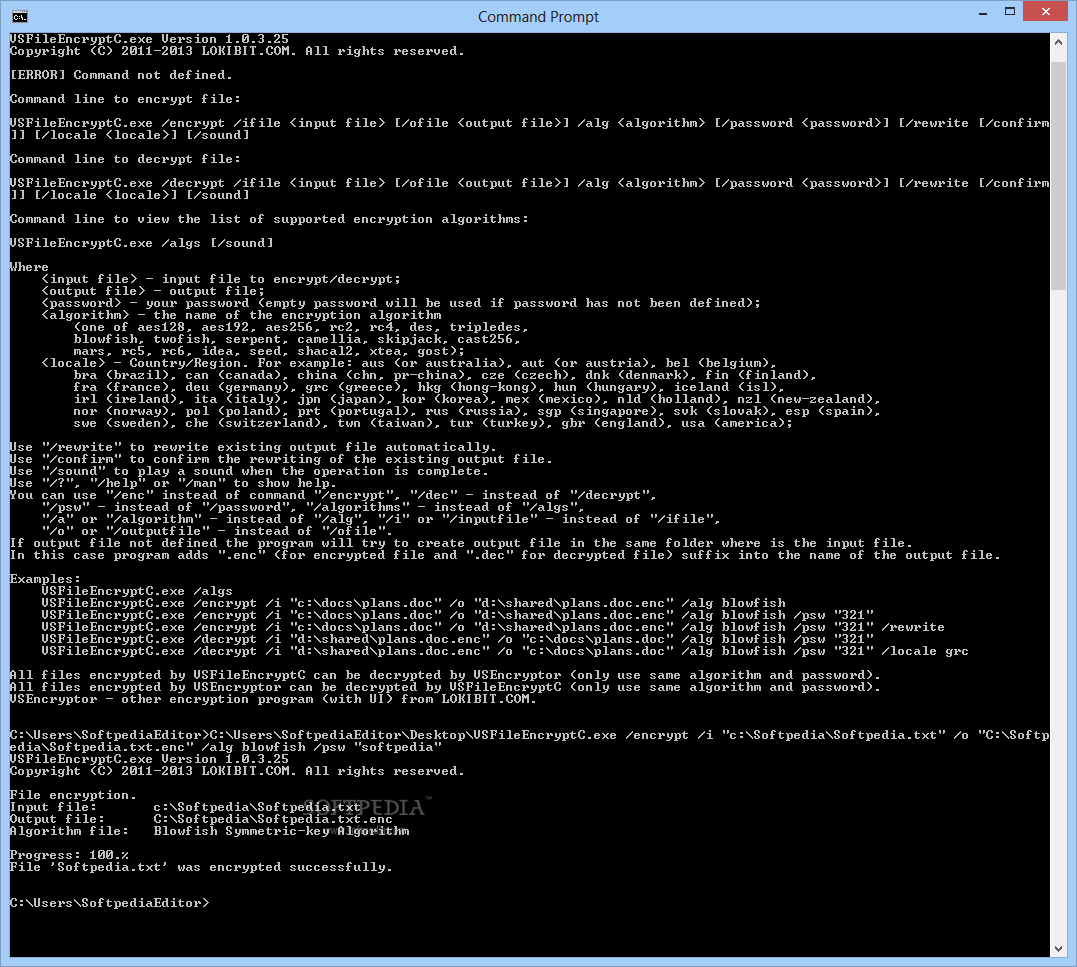Screen dimensions: 1077x967
Task: Click 'USEncryptor - other encryption program' line
Action: click(x=273, y=699)
